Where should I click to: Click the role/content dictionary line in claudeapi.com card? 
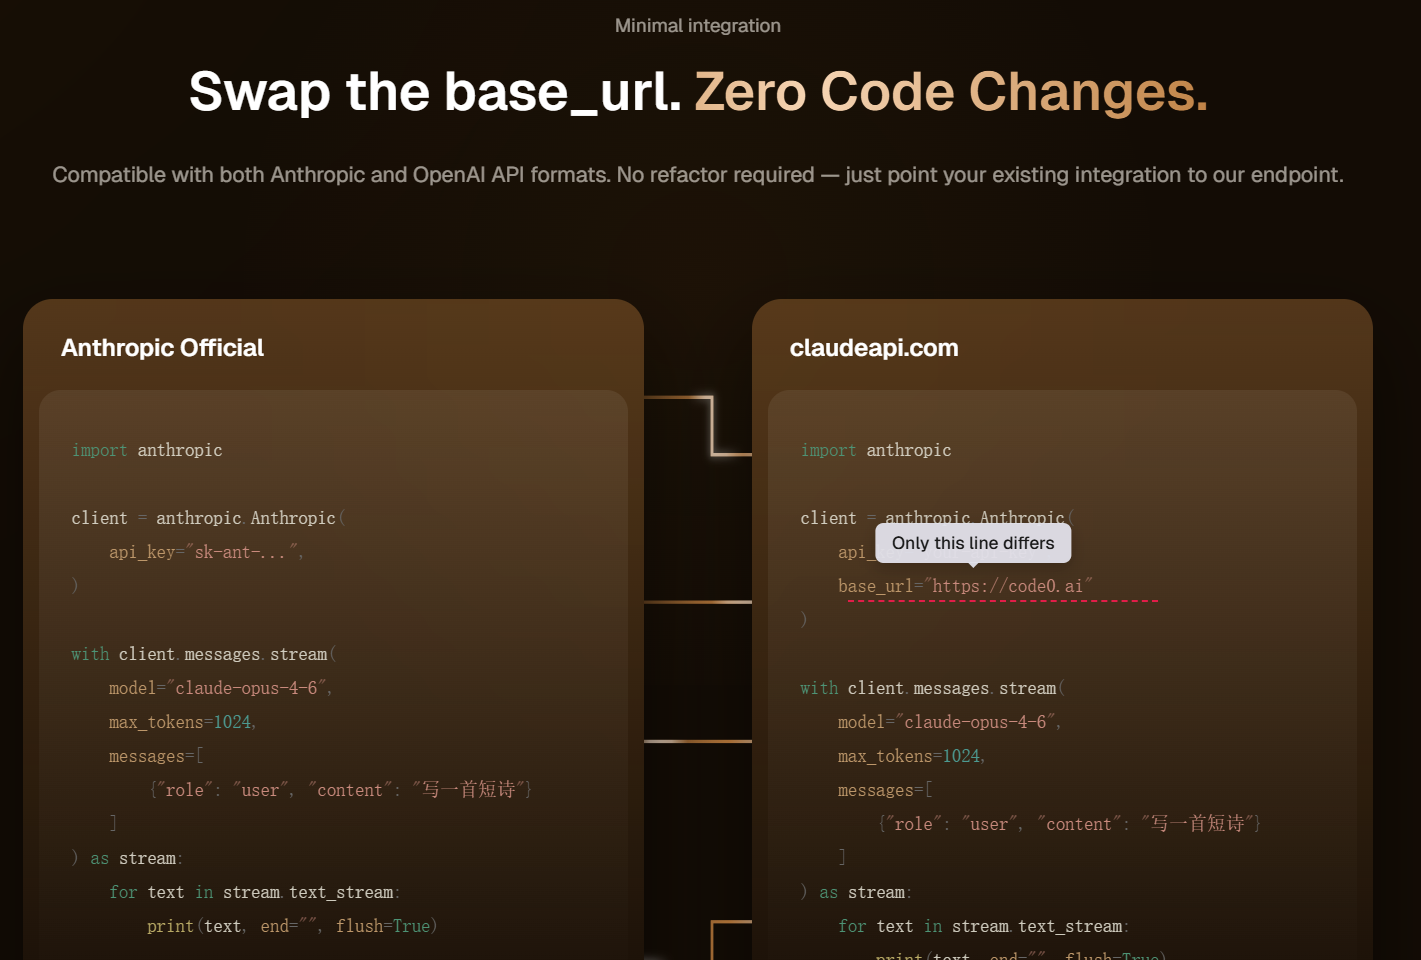[1069, 824]
